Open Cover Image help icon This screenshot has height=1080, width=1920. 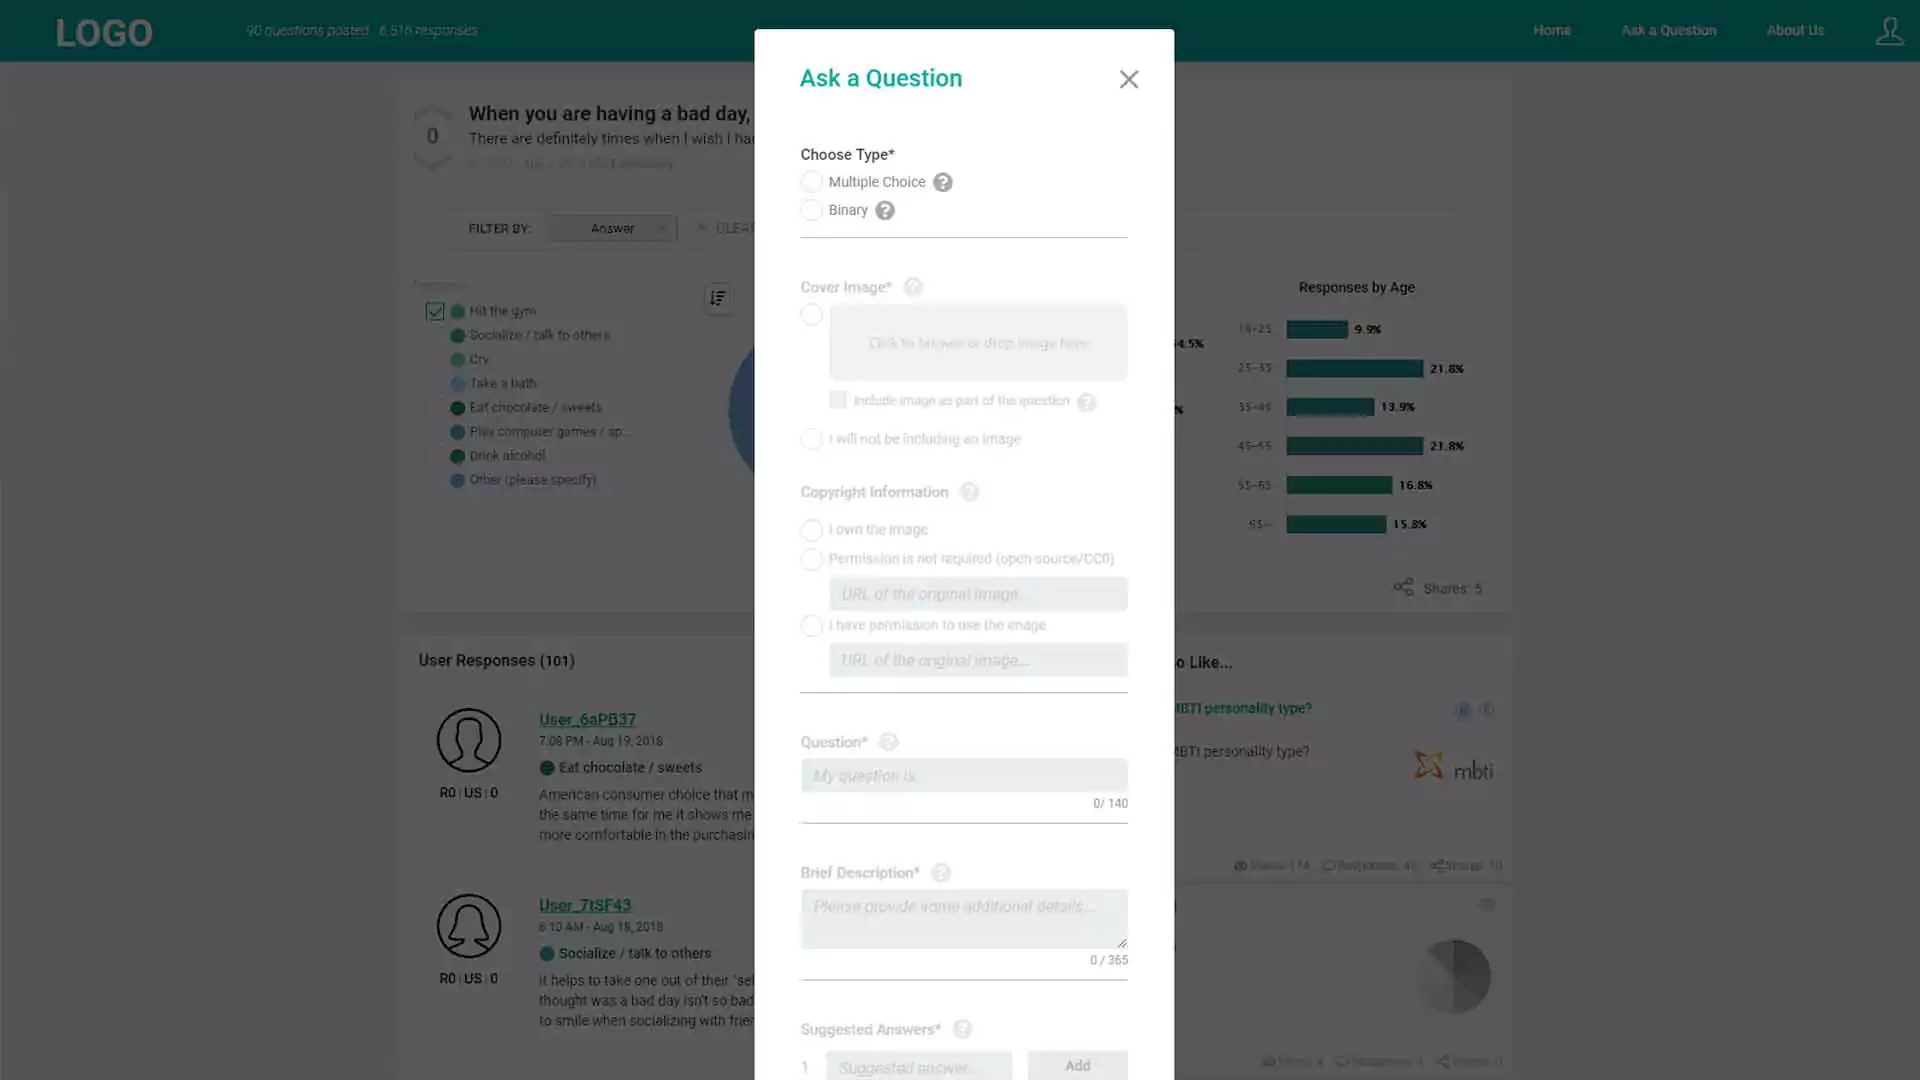pyautogui.click(x=912, y=287)
